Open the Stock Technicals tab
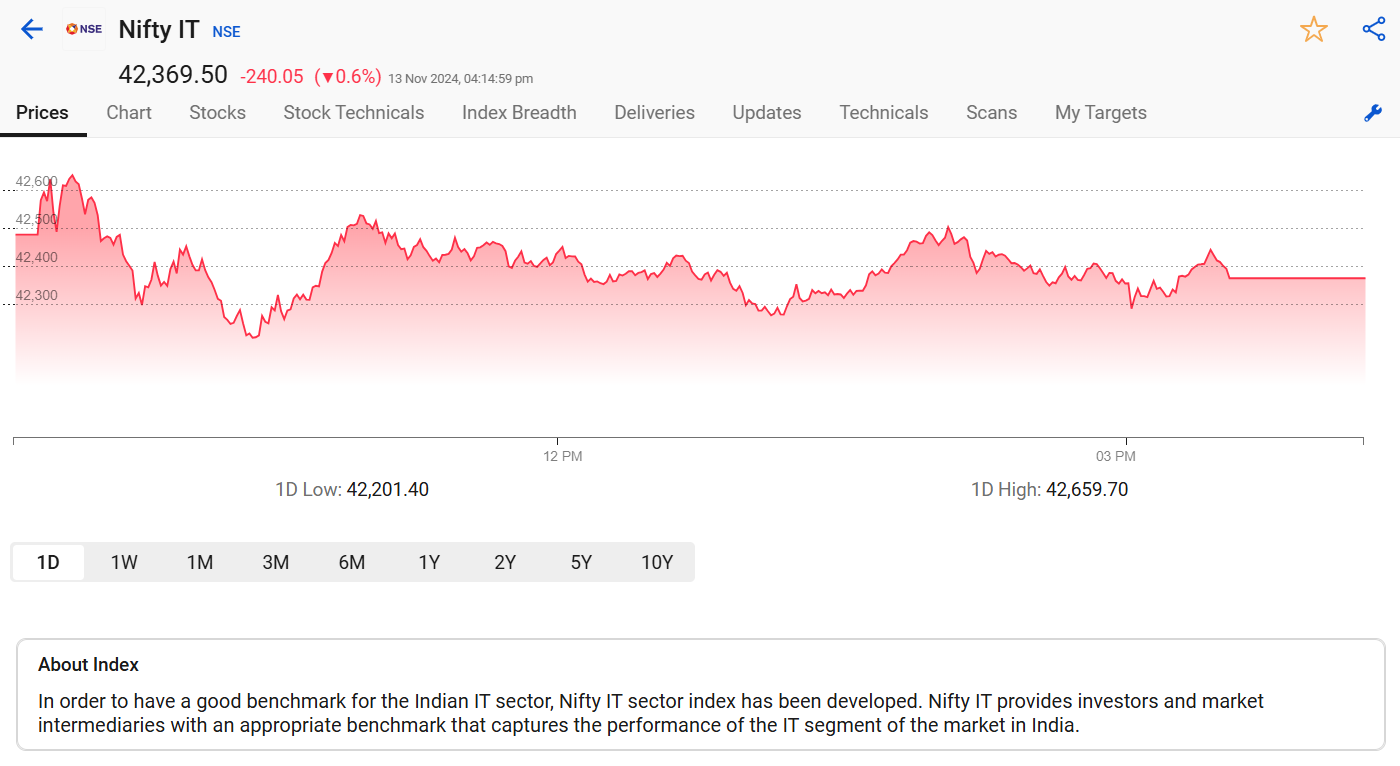The width and height of the screenshot is (1400, 766). pos(354,113)
